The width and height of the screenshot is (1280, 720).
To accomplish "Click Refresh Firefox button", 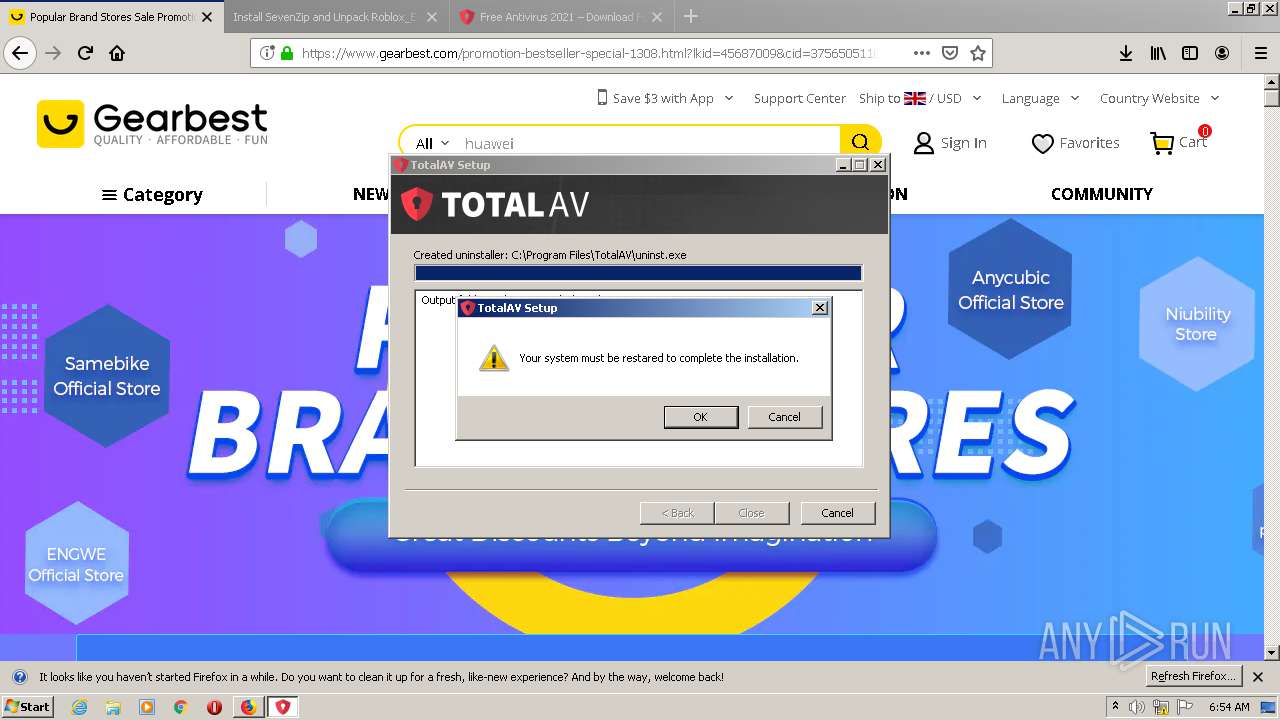I will pos(1194,676).
